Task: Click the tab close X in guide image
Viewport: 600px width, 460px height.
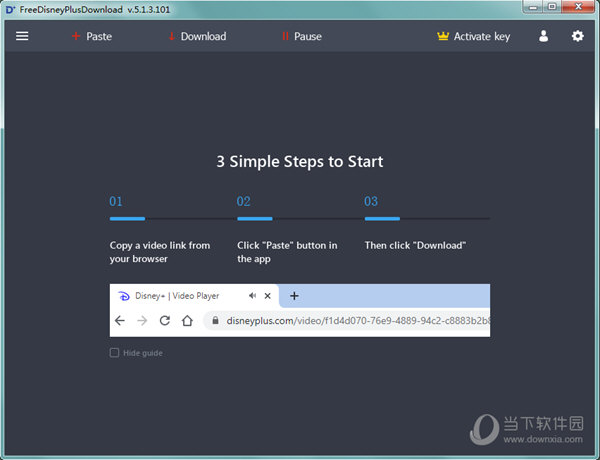Action: pos(267,296)
